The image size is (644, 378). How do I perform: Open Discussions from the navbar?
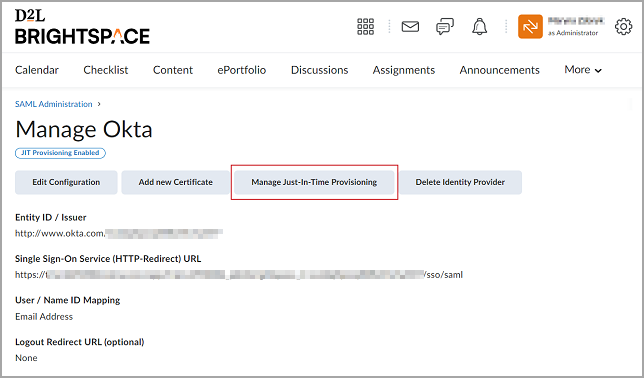point(320,70)
